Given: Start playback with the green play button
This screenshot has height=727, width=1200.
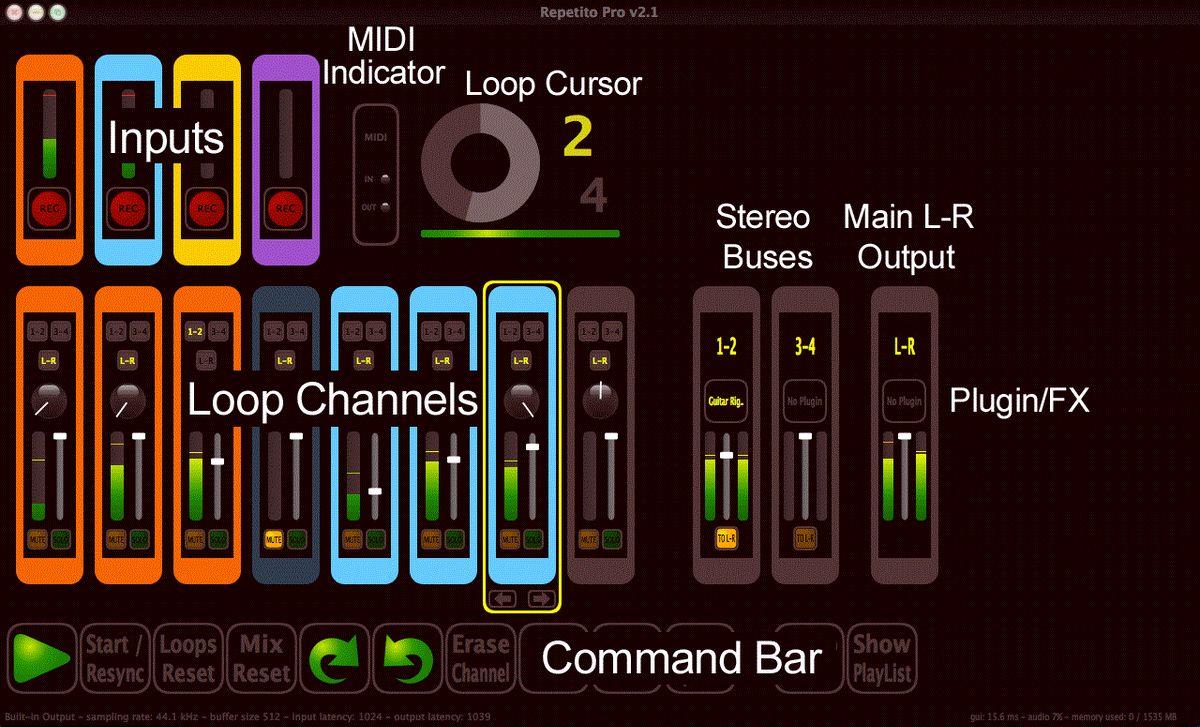Looking at the screenshot, I should [x=41, y=658].
